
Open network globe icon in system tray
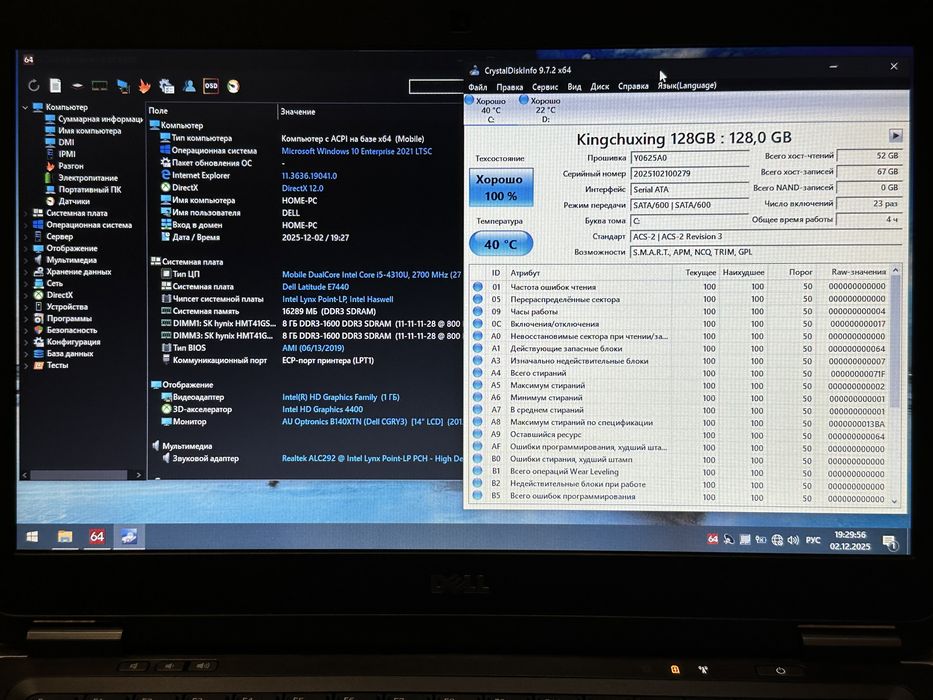[x=777, y=540]
